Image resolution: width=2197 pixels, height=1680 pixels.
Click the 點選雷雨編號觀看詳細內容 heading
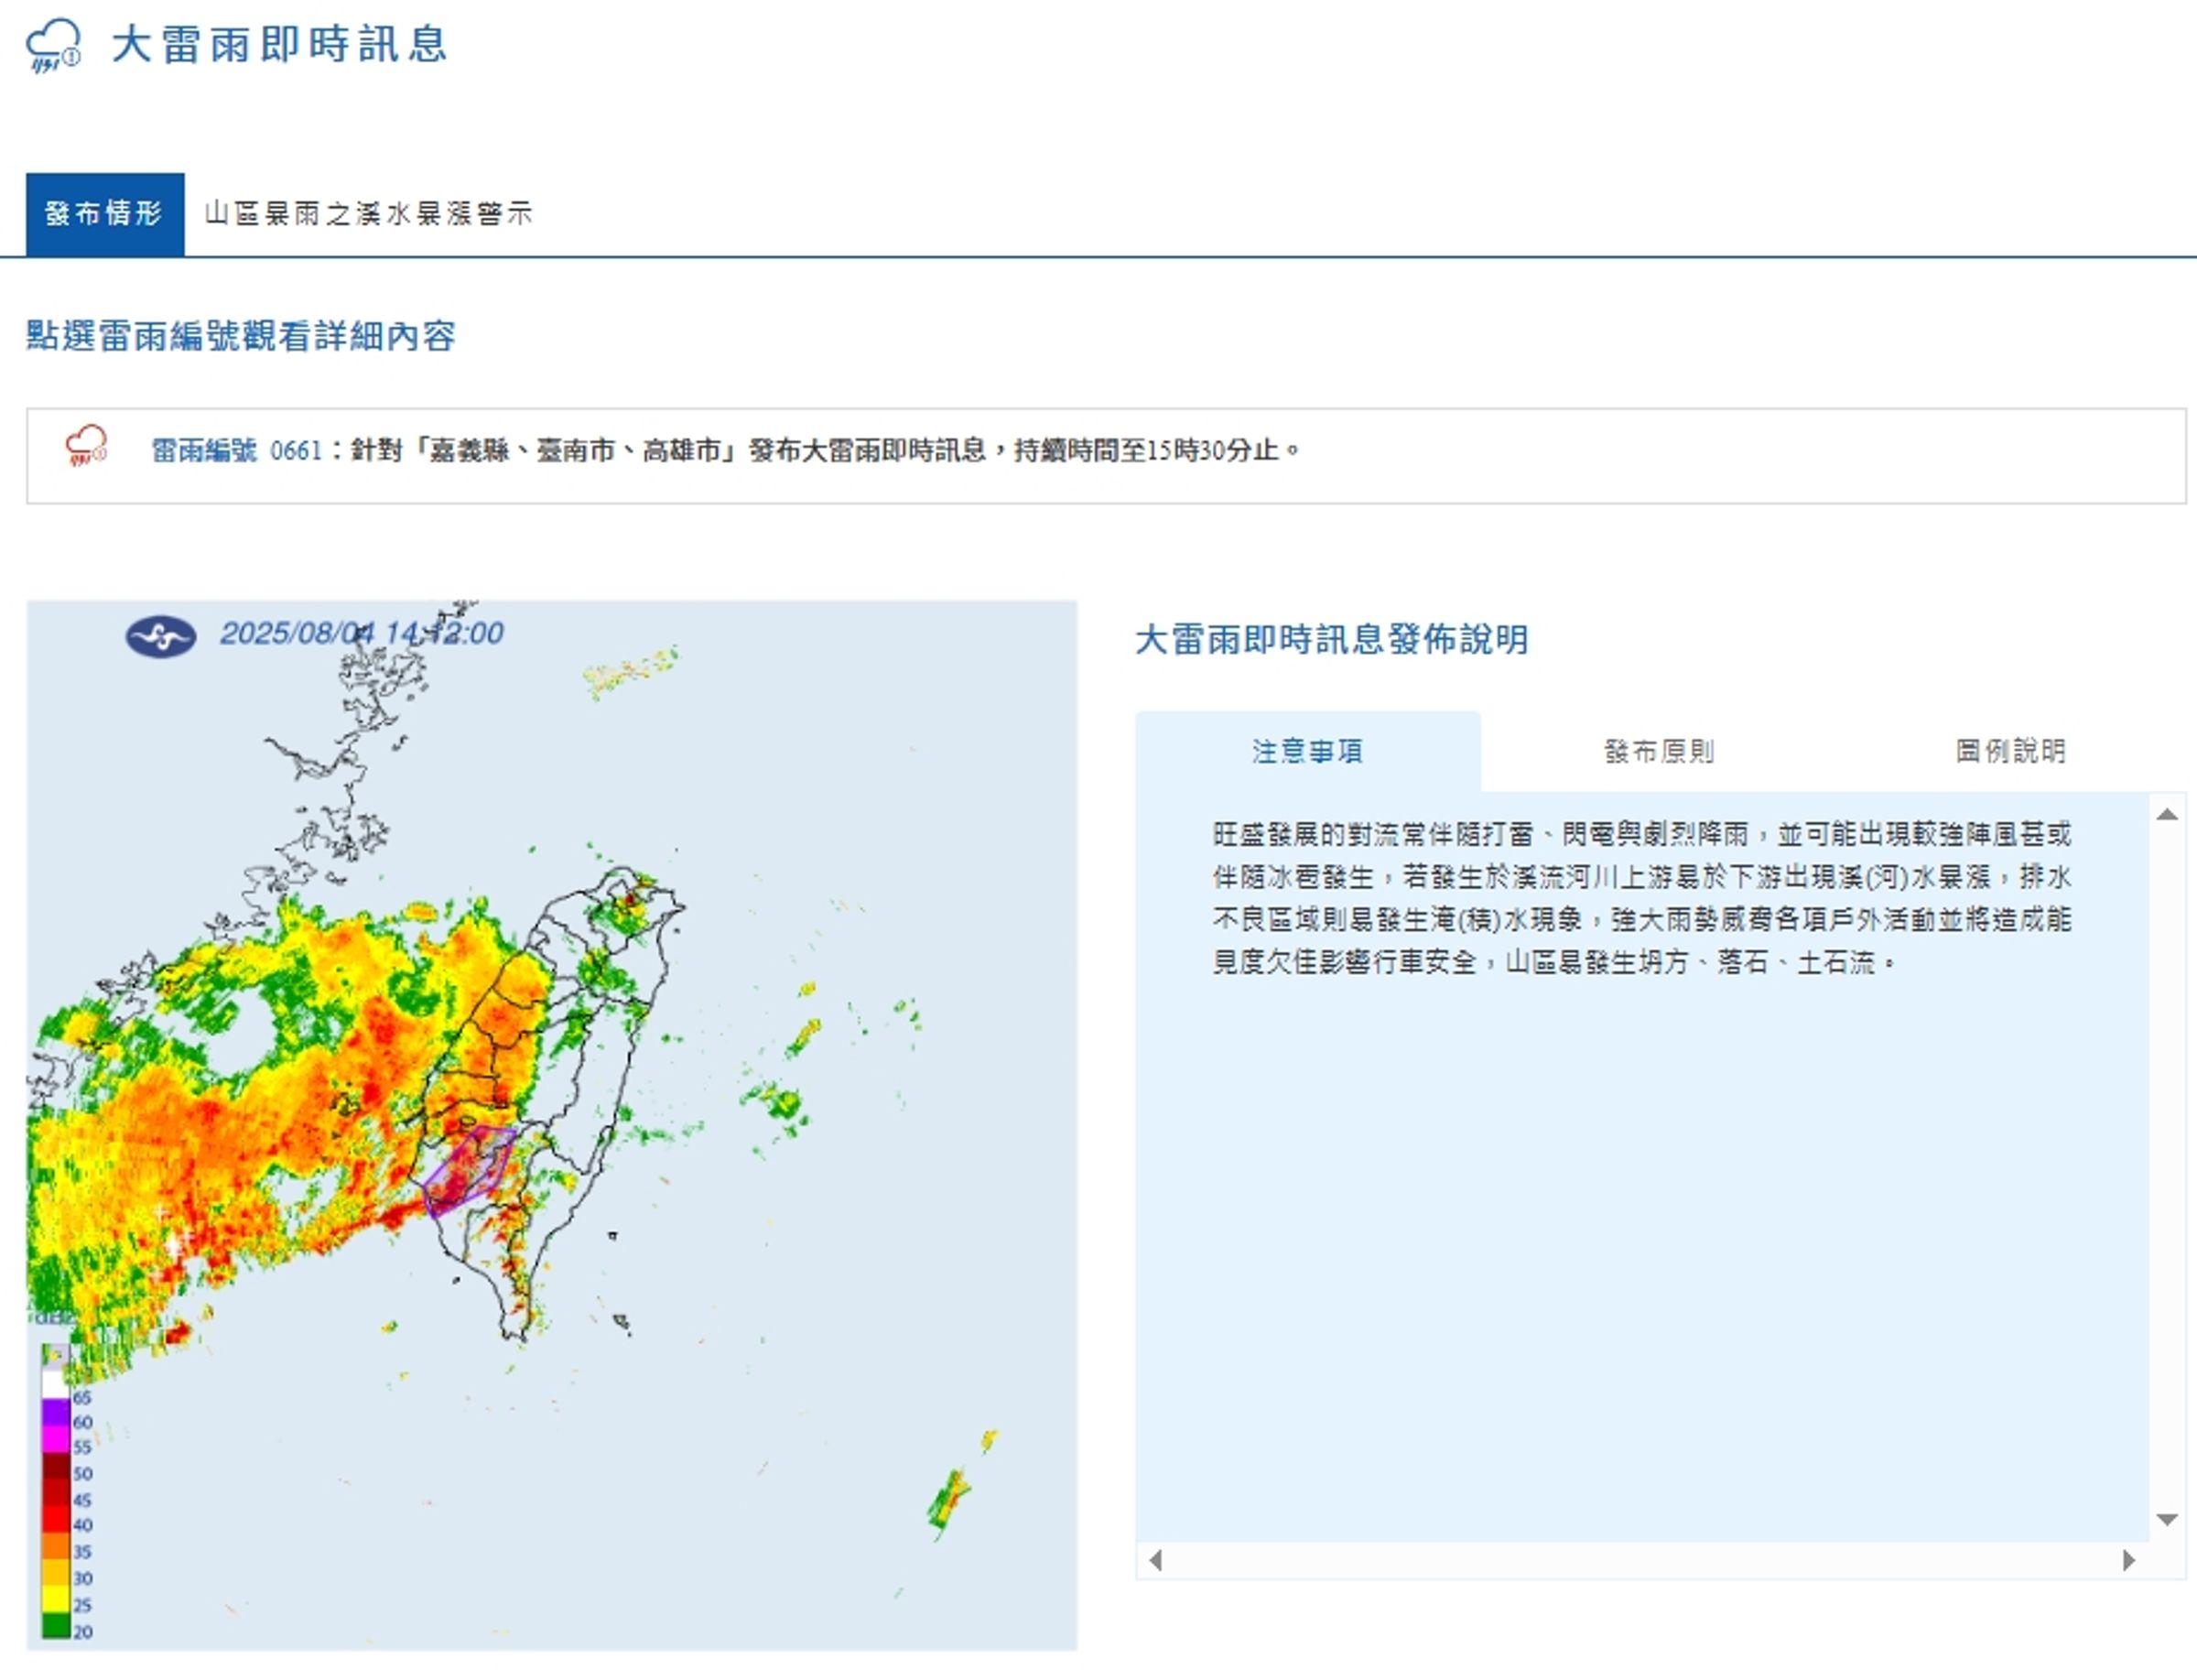pyautogui.click(x=241, y=336)
